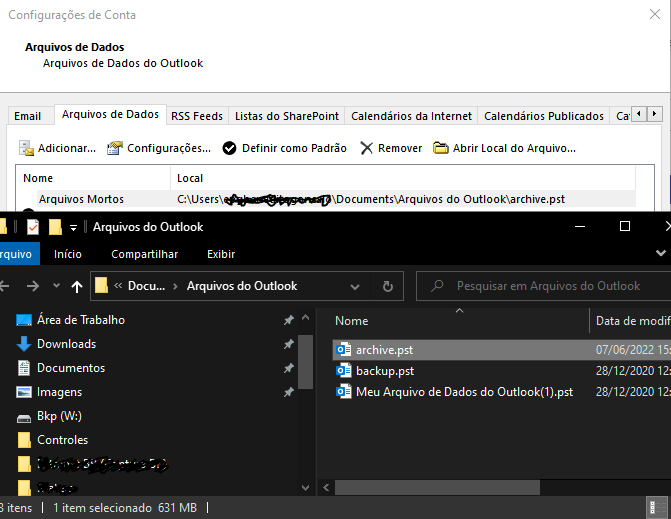The image size is (671, 519).
Task: Click pin icon next to Documentos
Action: pyautogui.click(x=289, y=368)
